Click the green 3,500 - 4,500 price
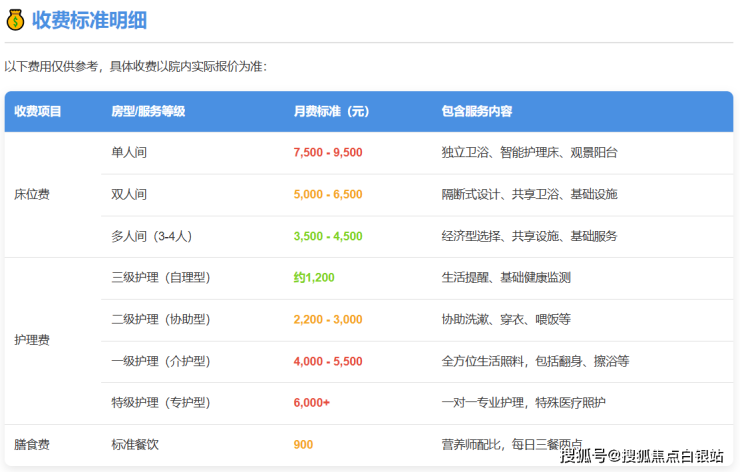The image size is (740, 472). pos(328,236)
